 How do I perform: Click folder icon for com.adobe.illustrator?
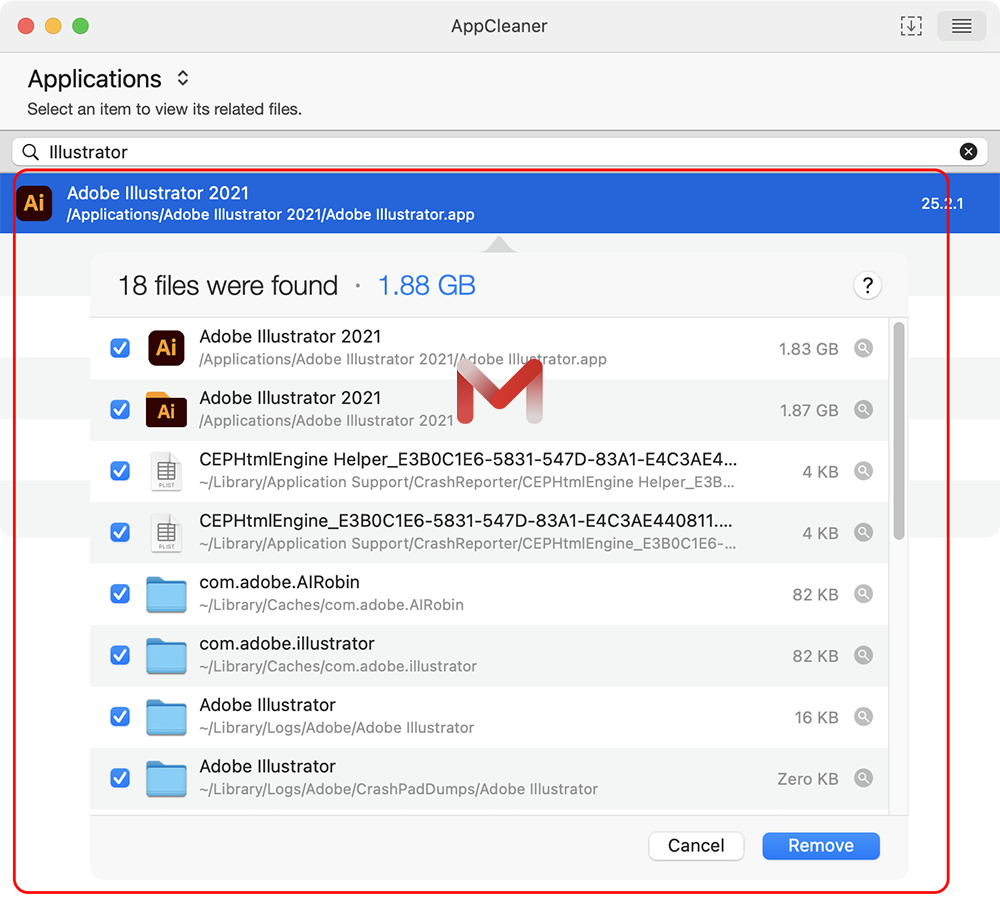coord(166,656)
